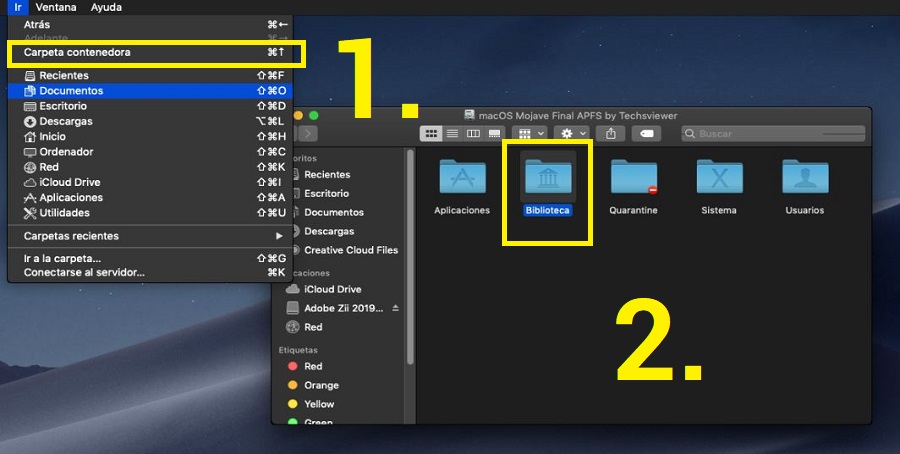Expand Carpetas recientes submenu
This screenshot has width=900, height=454.
[150, 236]
